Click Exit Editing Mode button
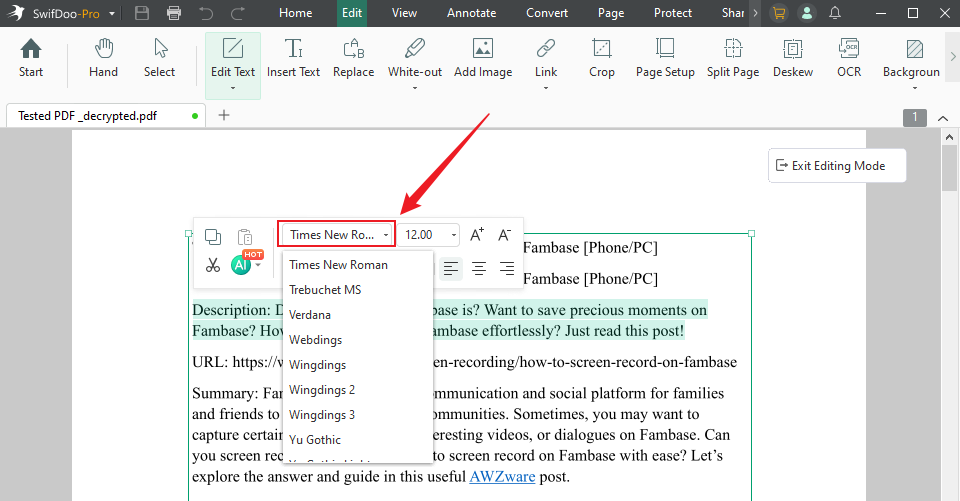The width and height of the screenshot is (960, 501). (837, 166)
